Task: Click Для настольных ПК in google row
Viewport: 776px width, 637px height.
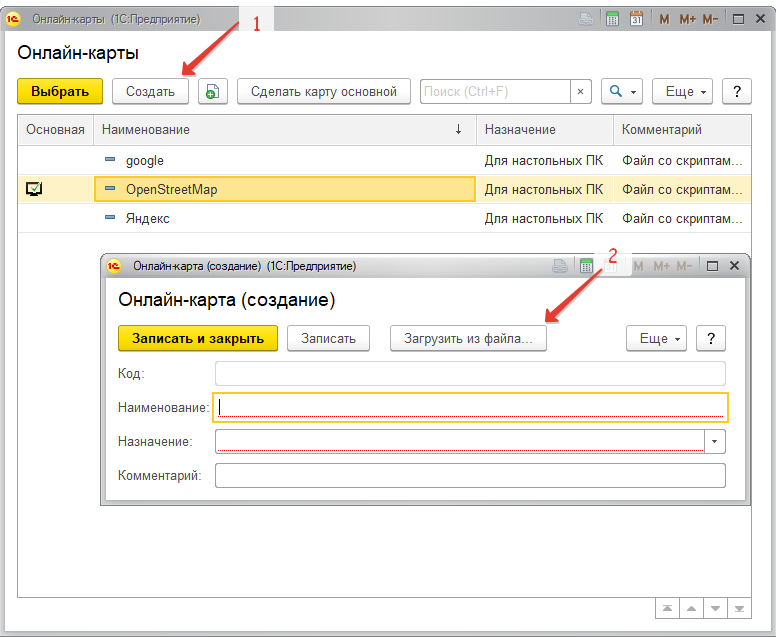Action: click(544, 160)
